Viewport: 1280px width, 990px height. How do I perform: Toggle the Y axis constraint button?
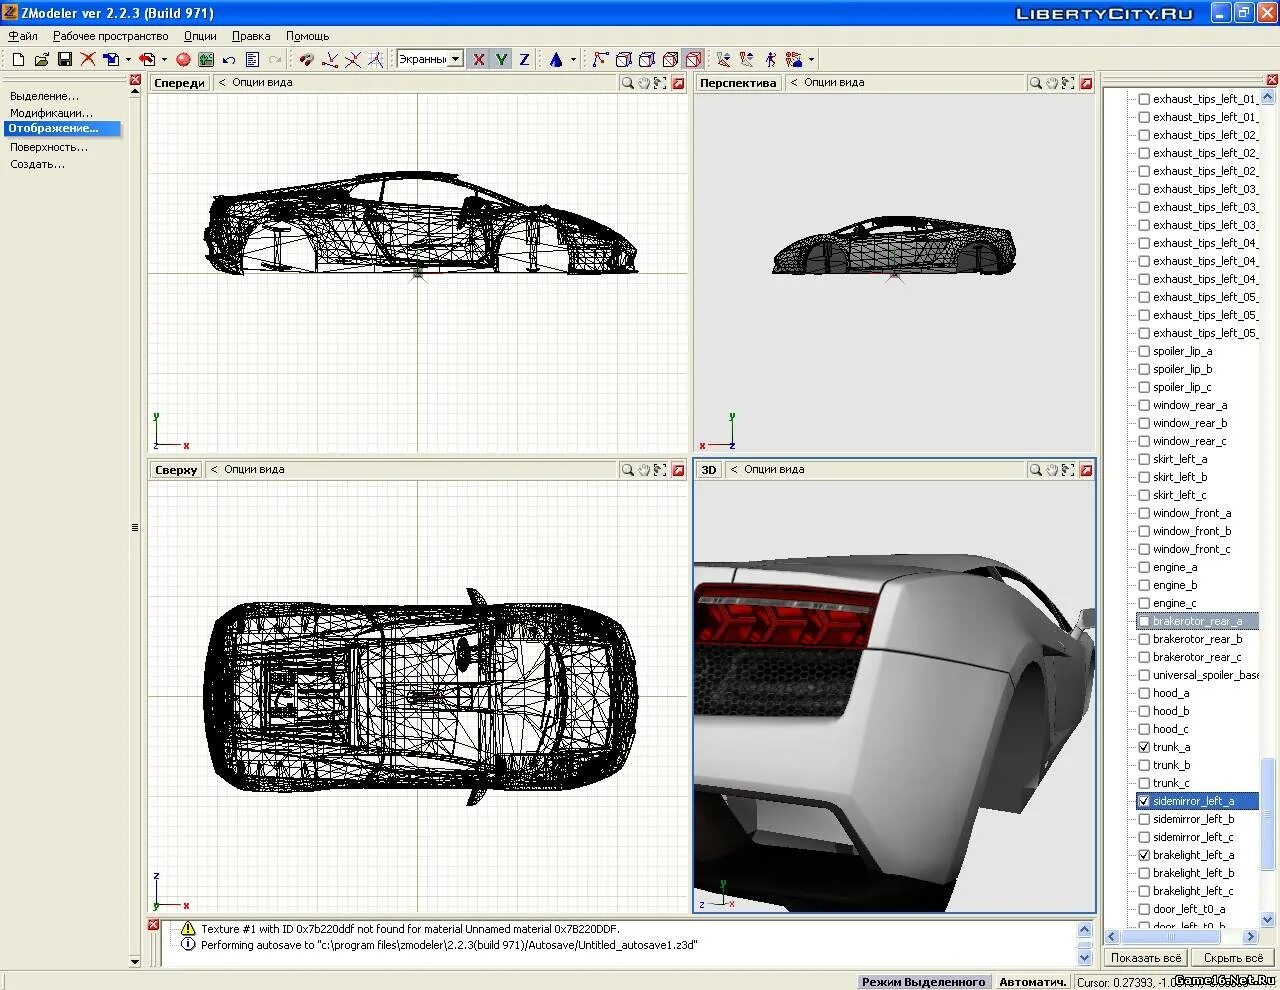pyautogui.click(x=501, y=60)
